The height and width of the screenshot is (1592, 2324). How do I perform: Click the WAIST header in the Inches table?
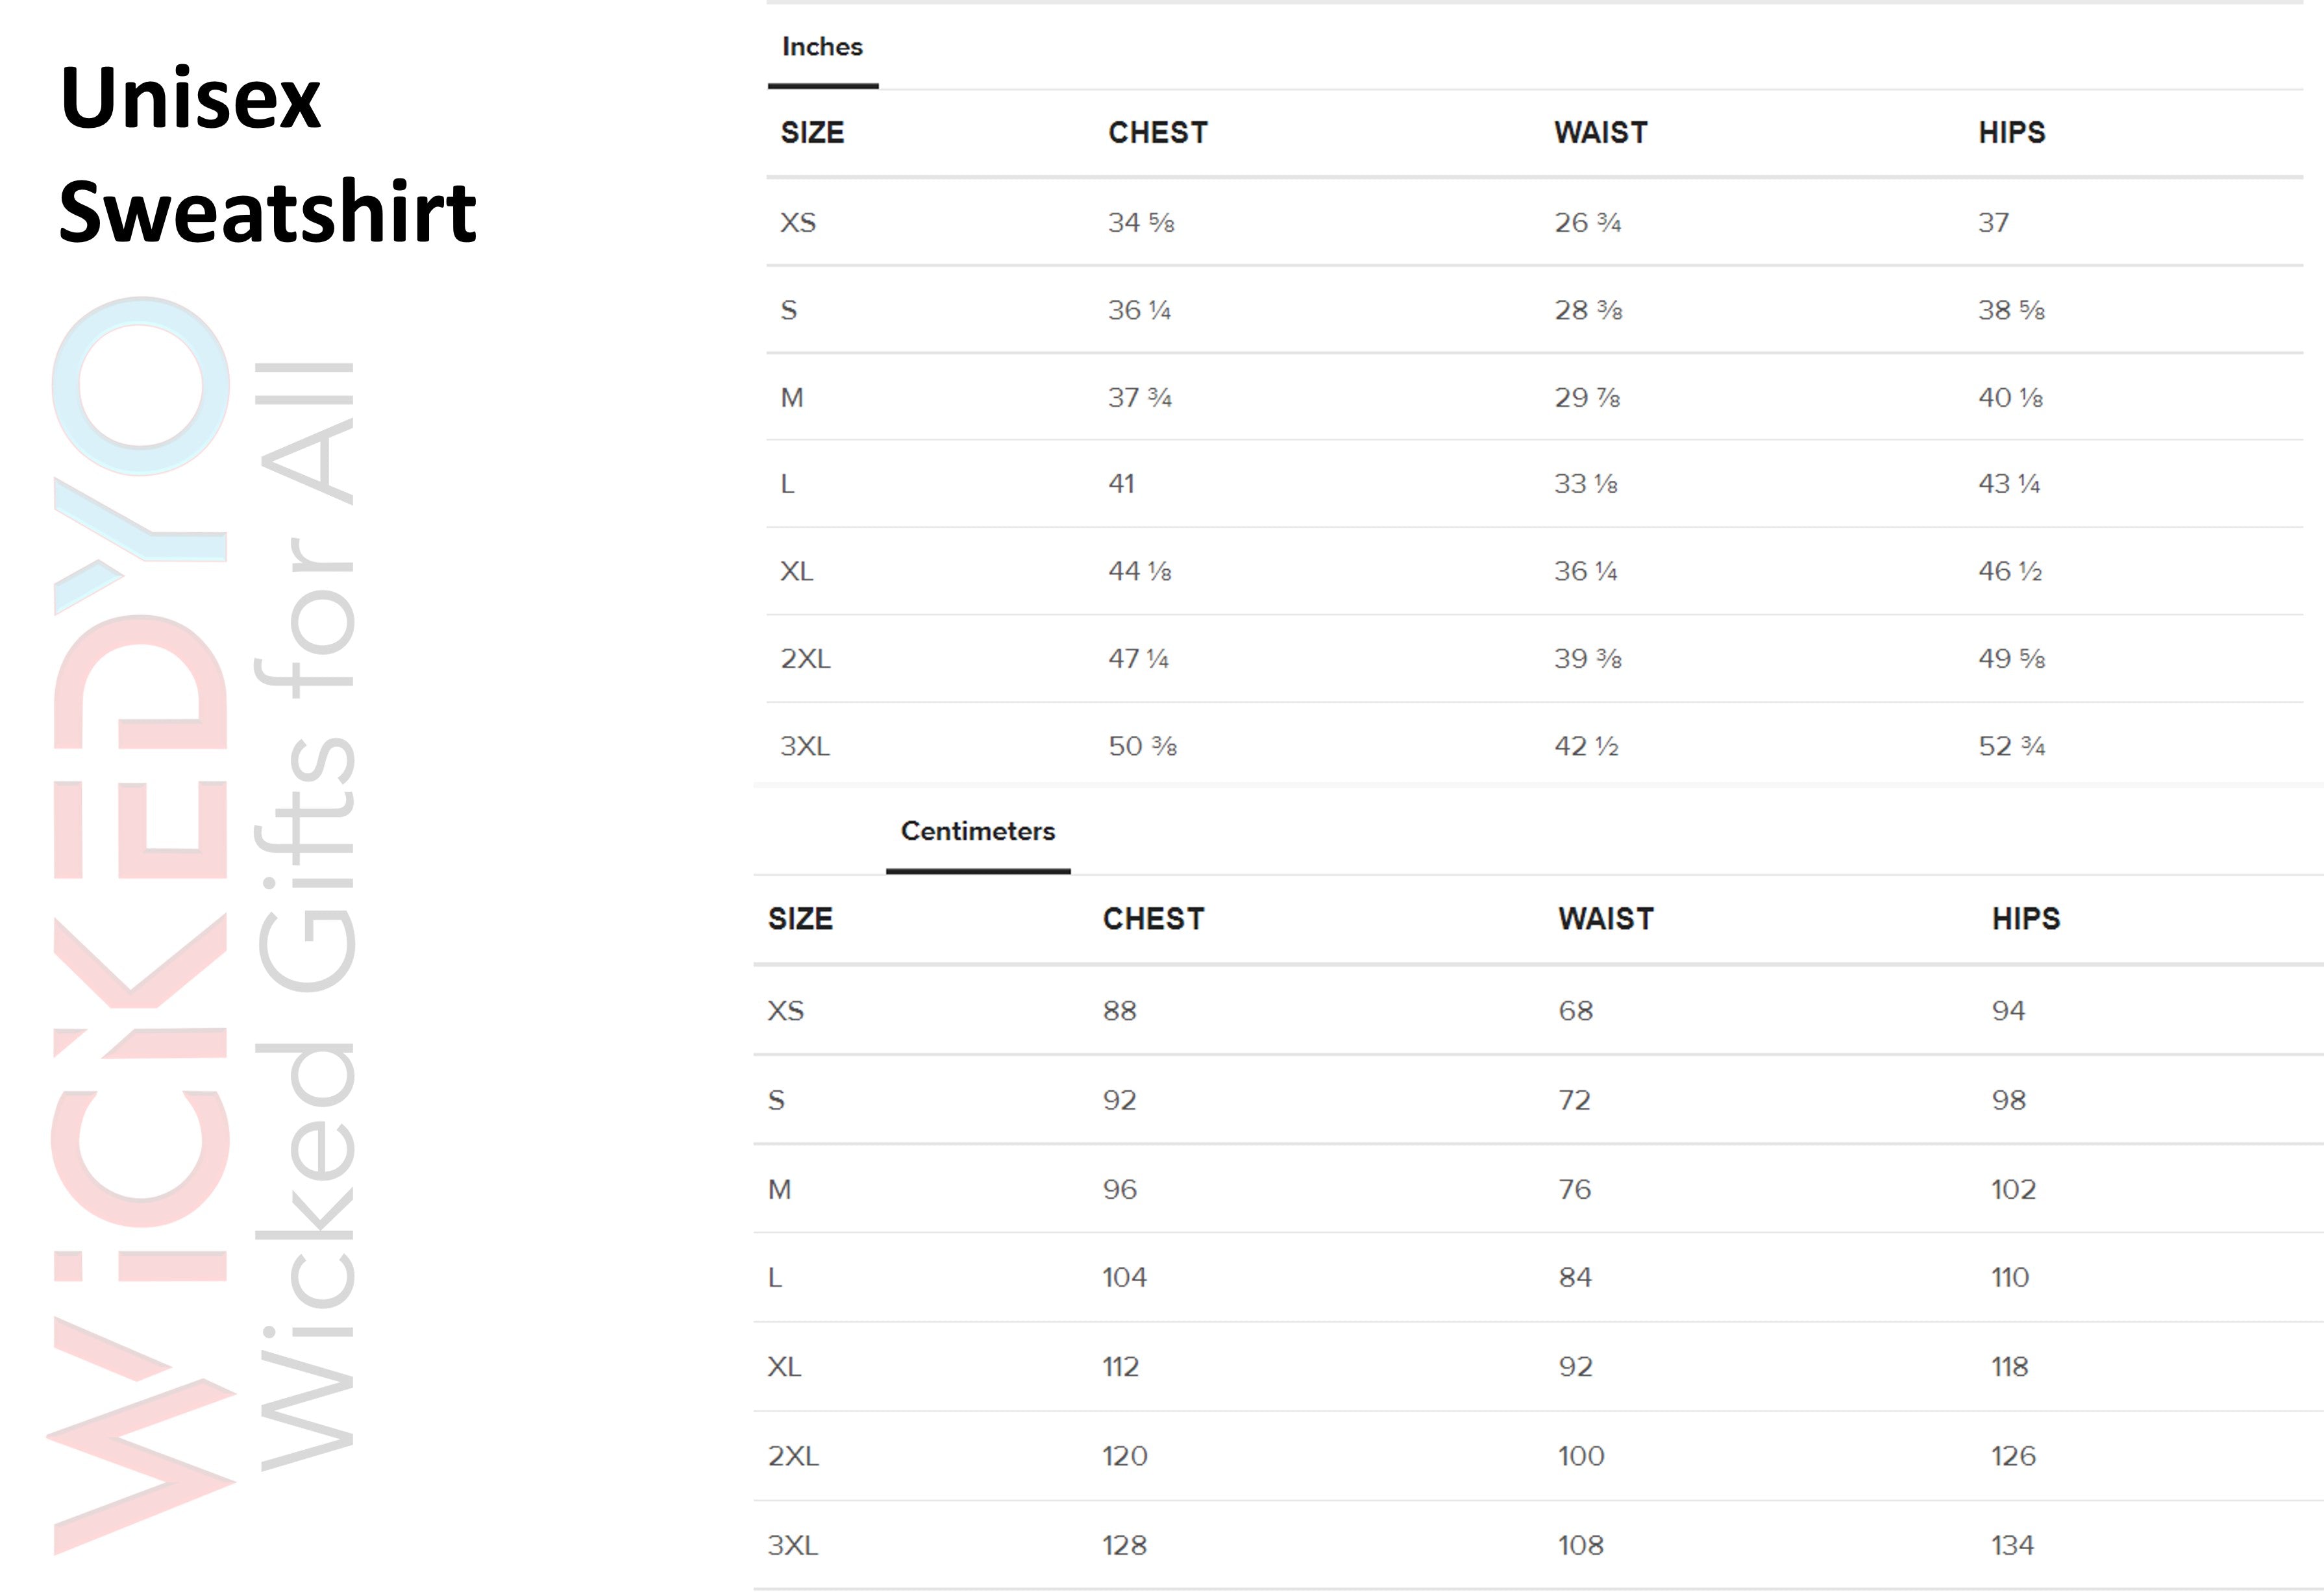[x=1600, y=133]
